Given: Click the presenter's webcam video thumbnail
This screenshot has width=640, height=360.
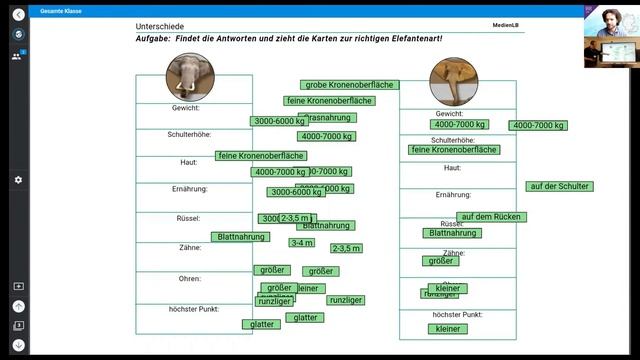Looking at the screenshot, I should tap(612, 21).
